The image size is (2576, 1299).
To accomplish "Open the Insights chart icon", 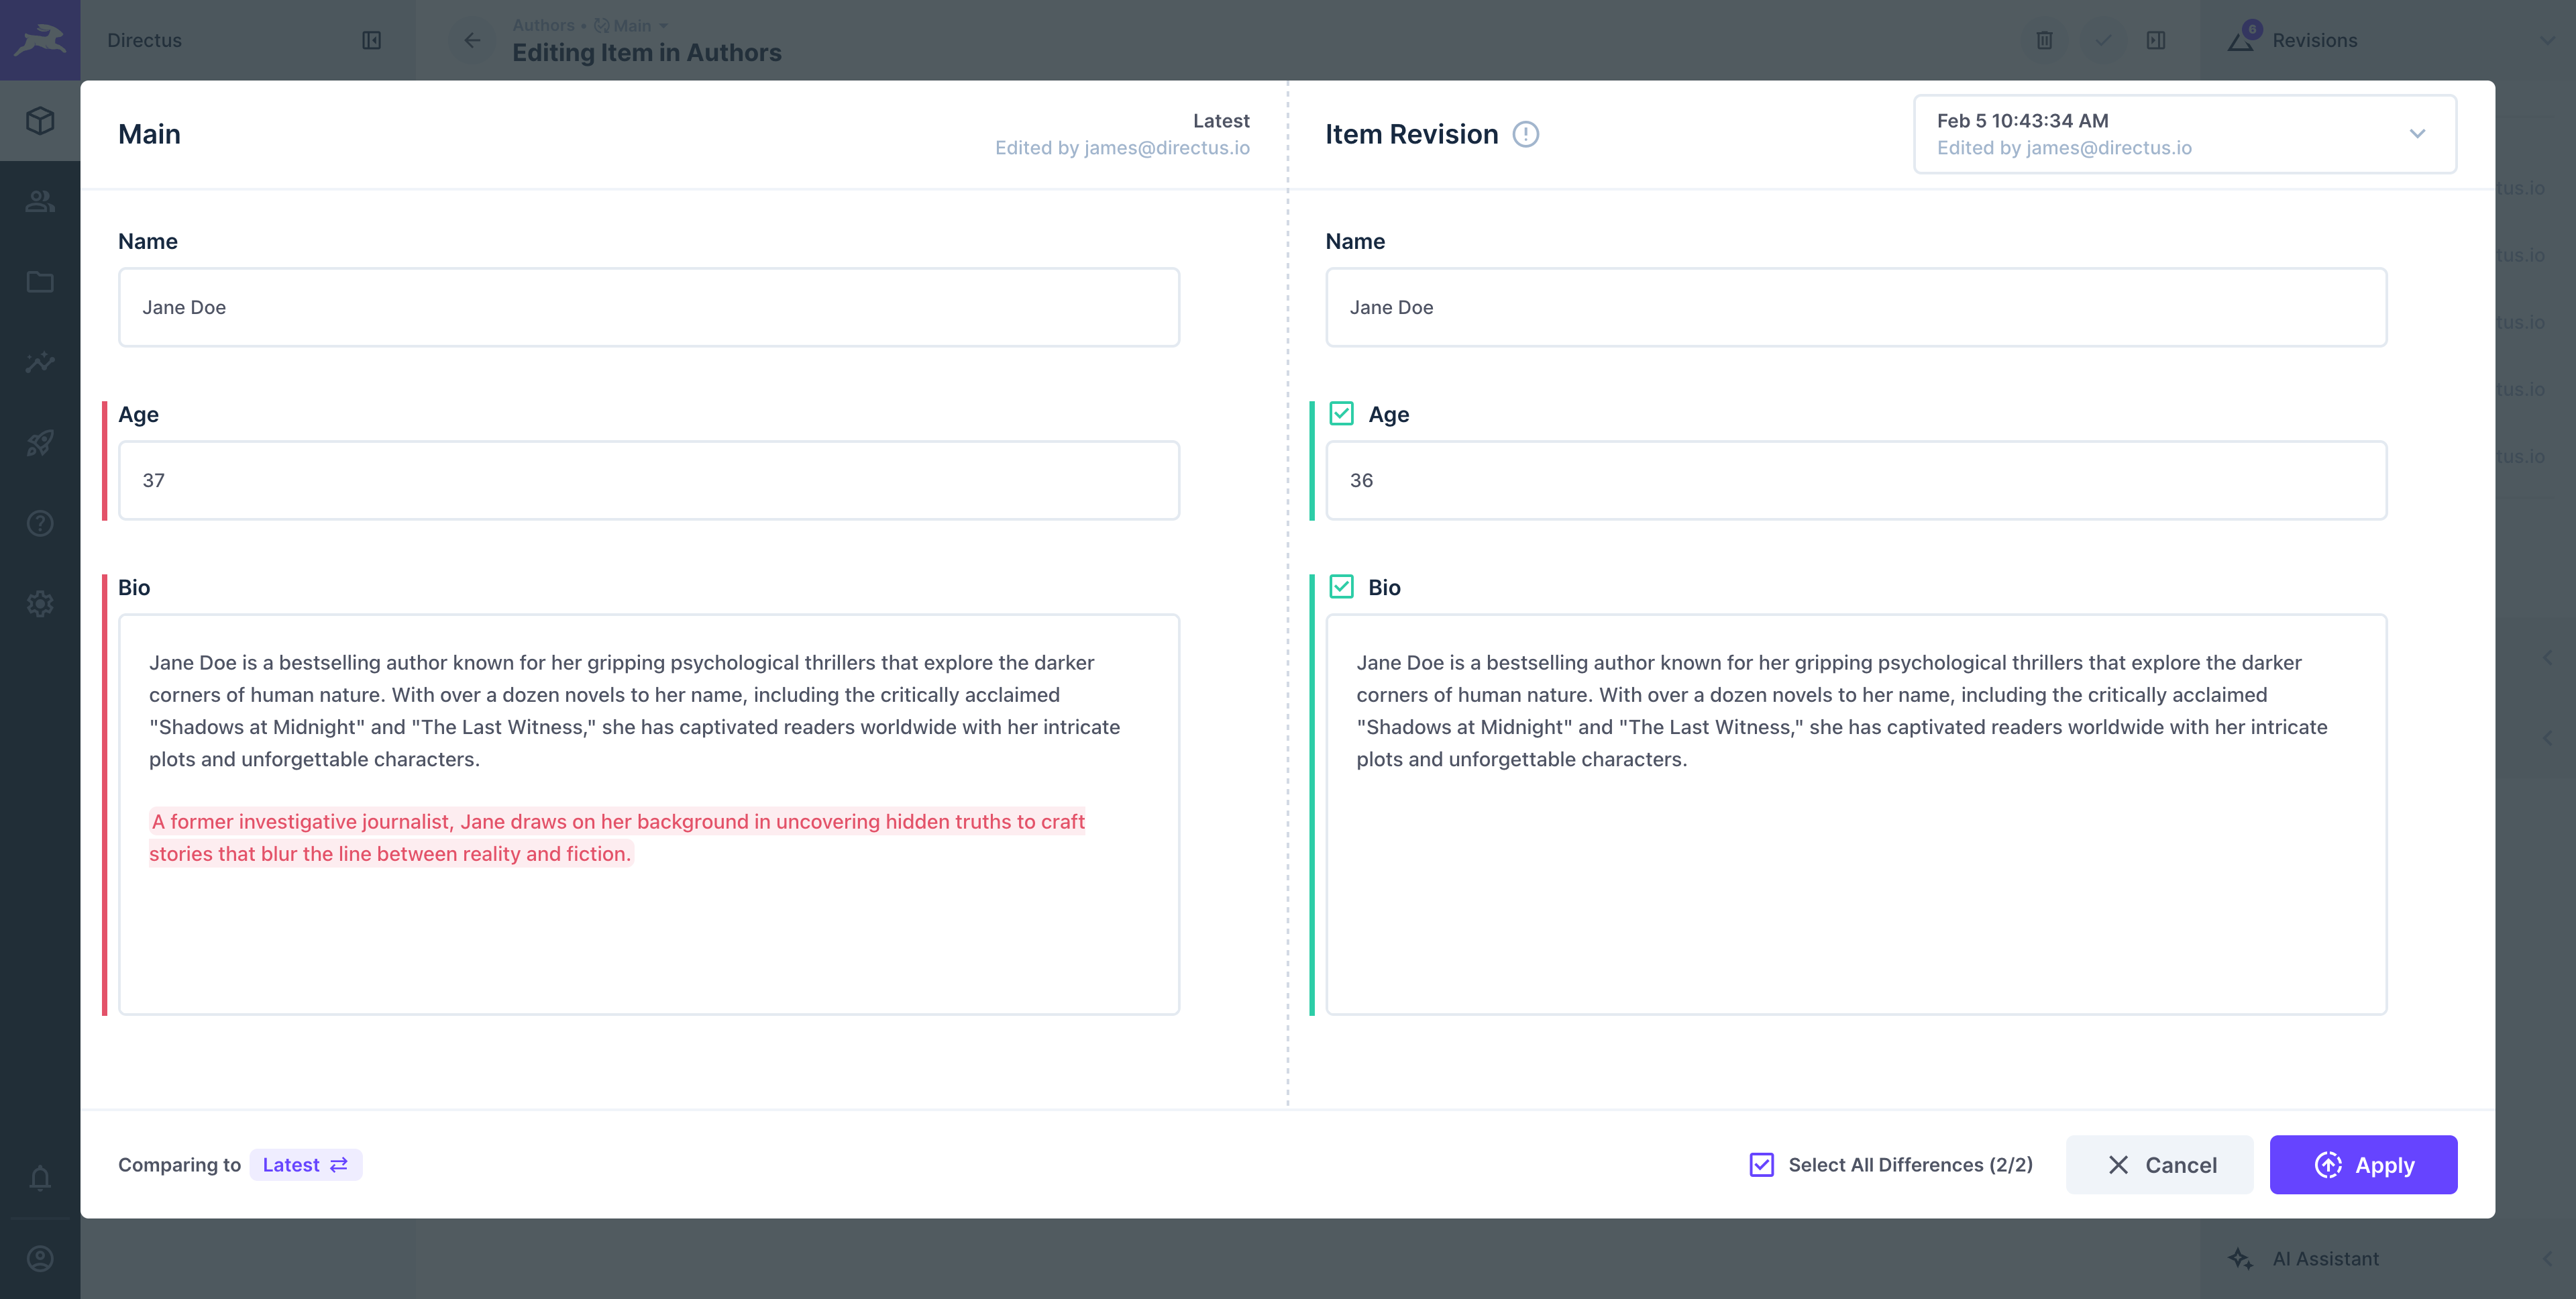I will pyautogui.click(x=40, y=362).
